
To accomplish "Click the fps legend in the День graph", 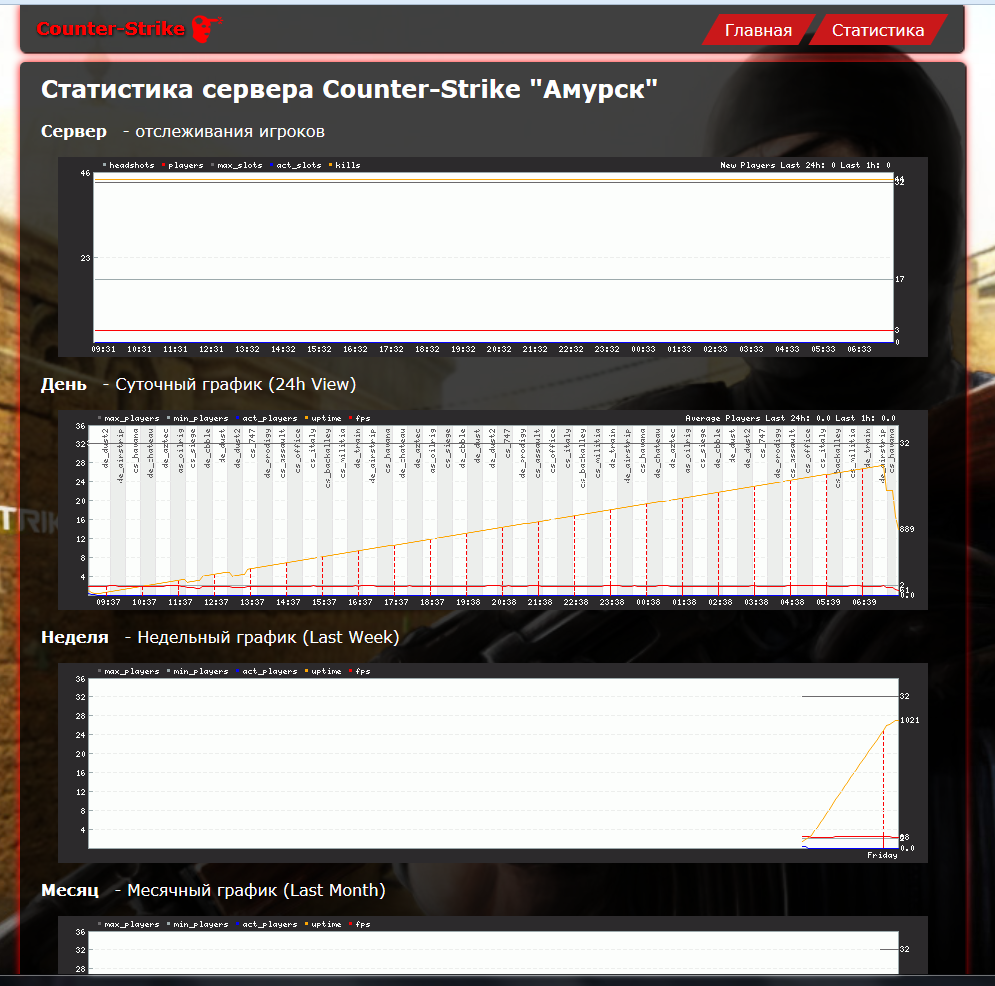I will click(x=362, y=418).
